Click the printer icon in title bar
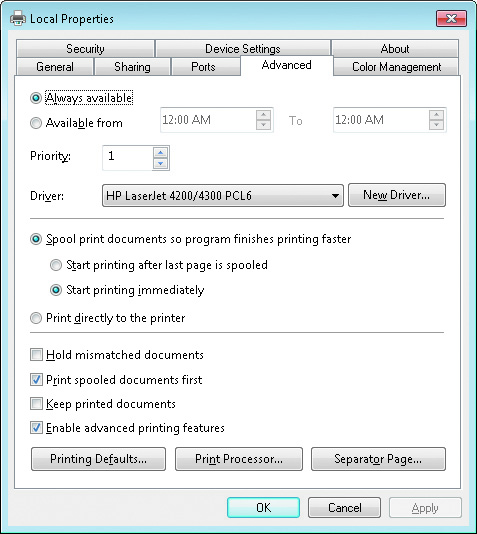This screenshot has width=477, height=534. pos(18,18)
